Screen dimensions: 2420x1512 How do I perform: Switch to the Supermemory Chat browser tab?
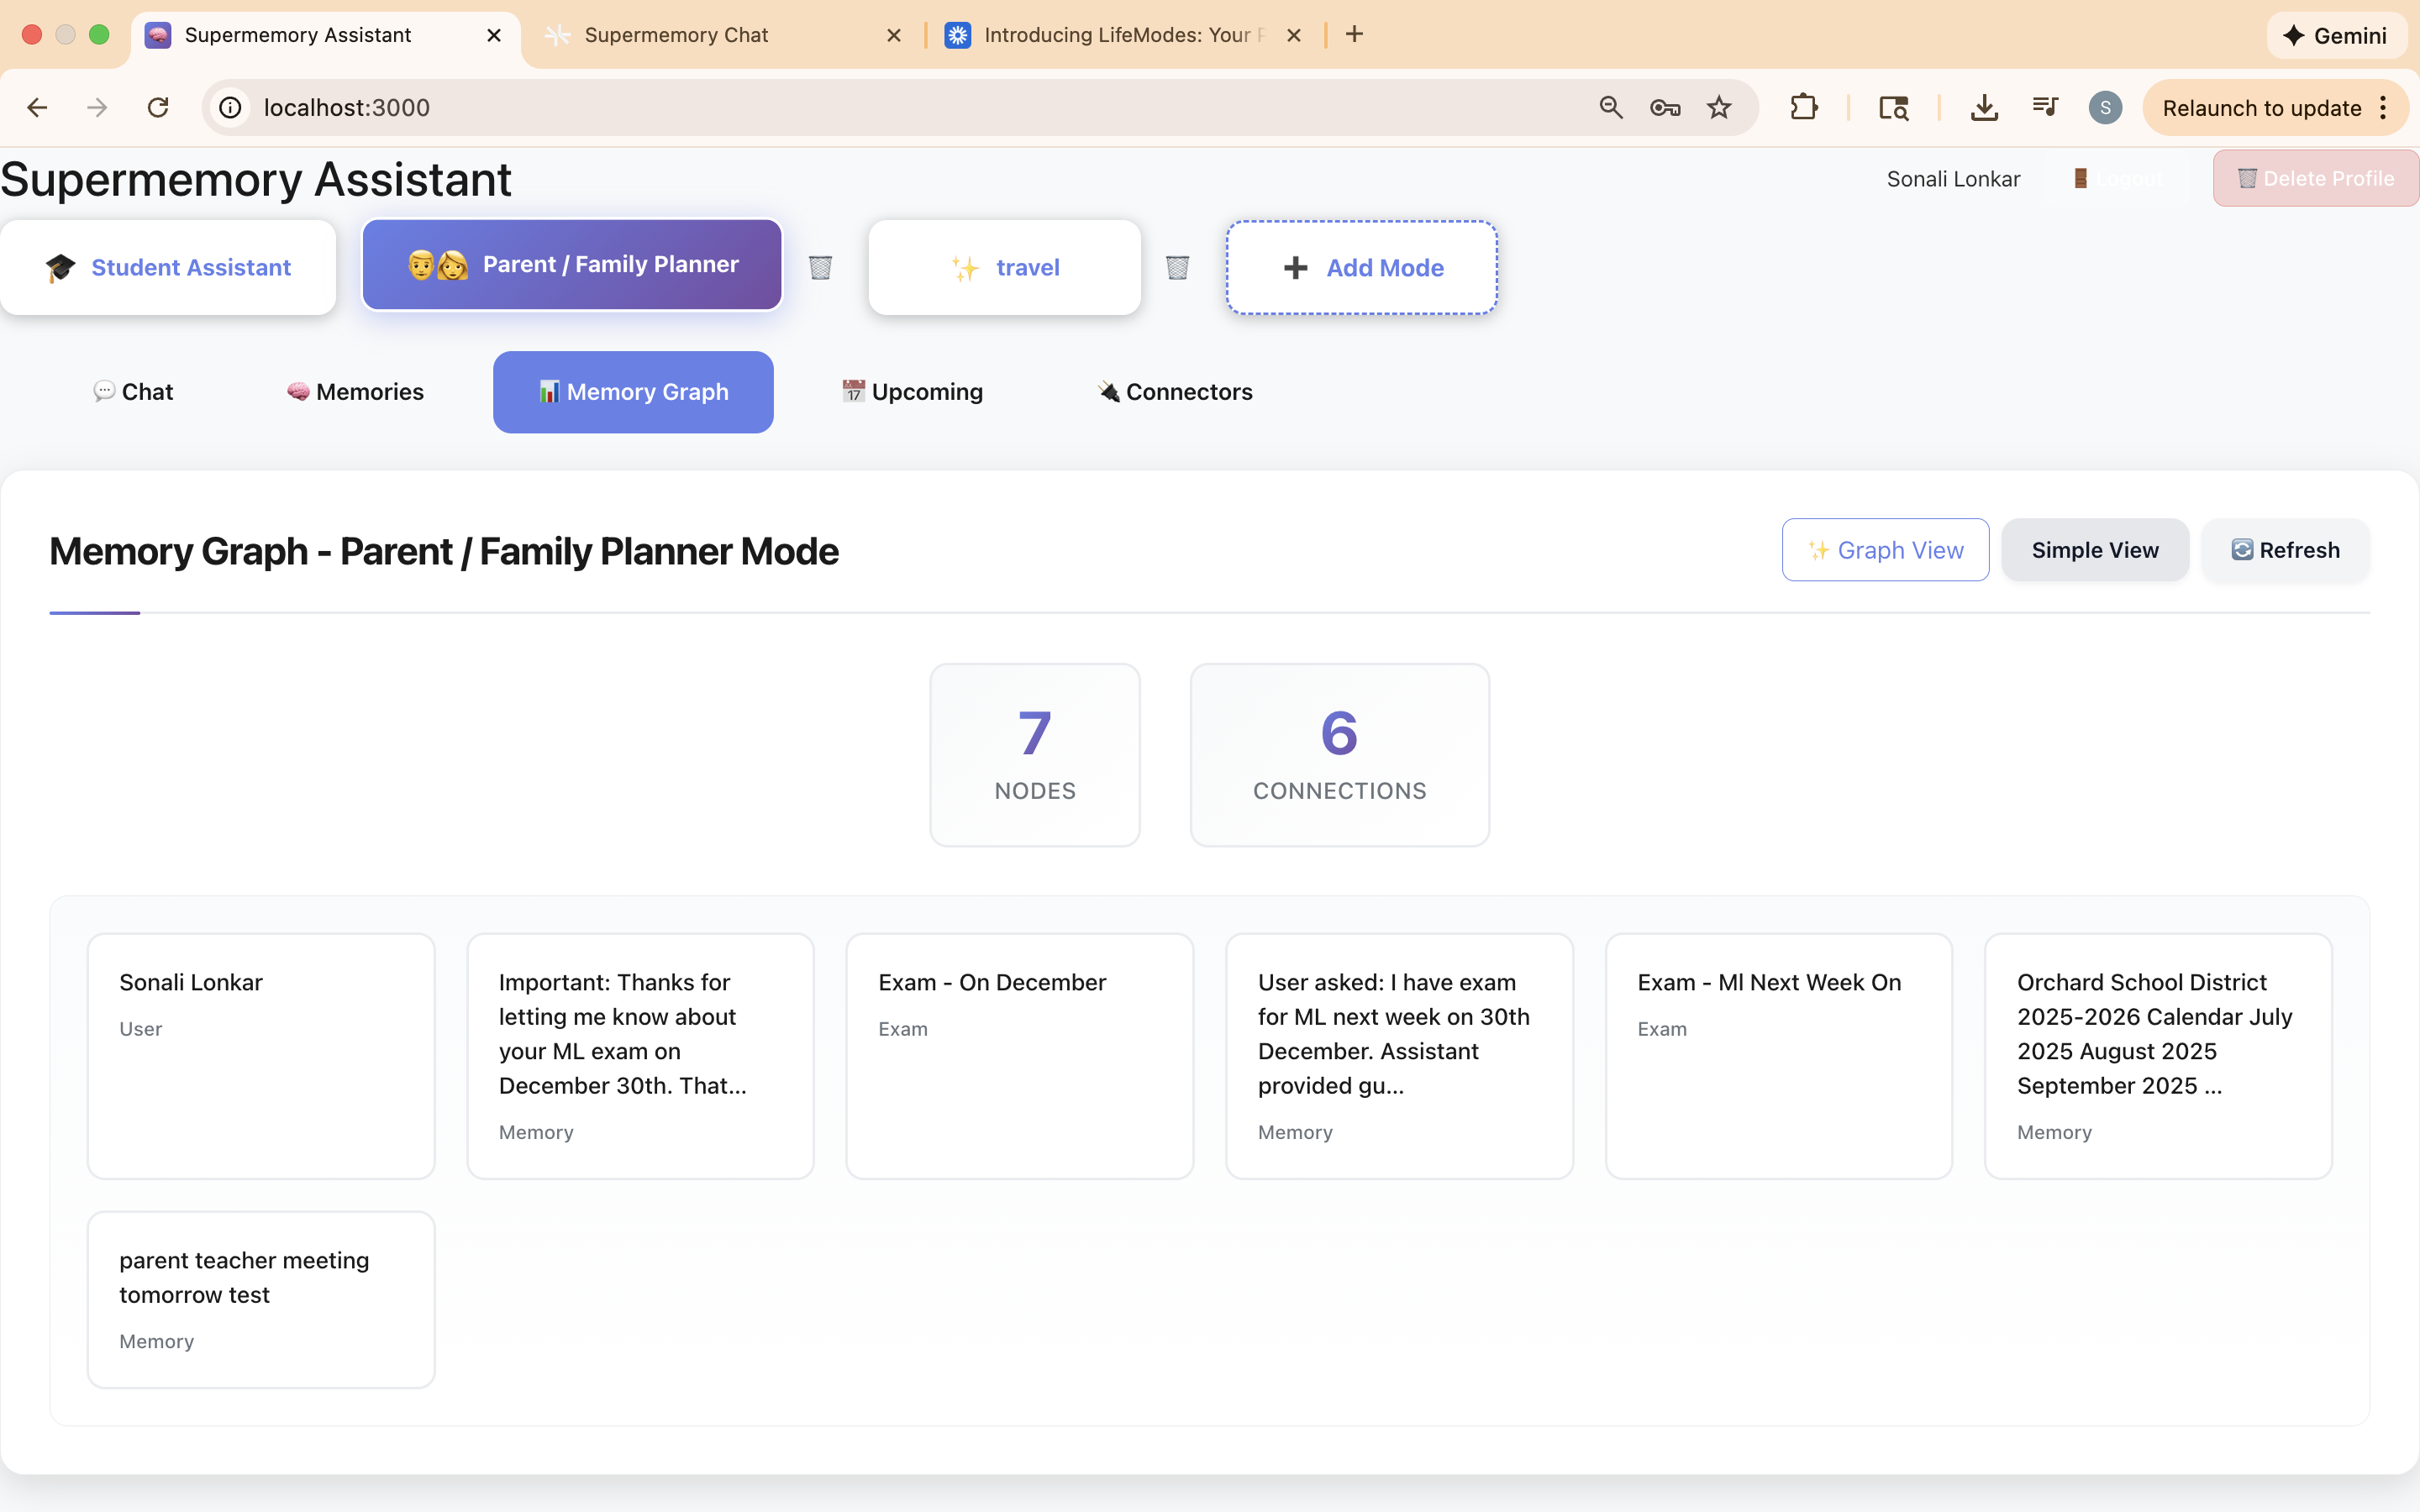[x=676, y=35]
